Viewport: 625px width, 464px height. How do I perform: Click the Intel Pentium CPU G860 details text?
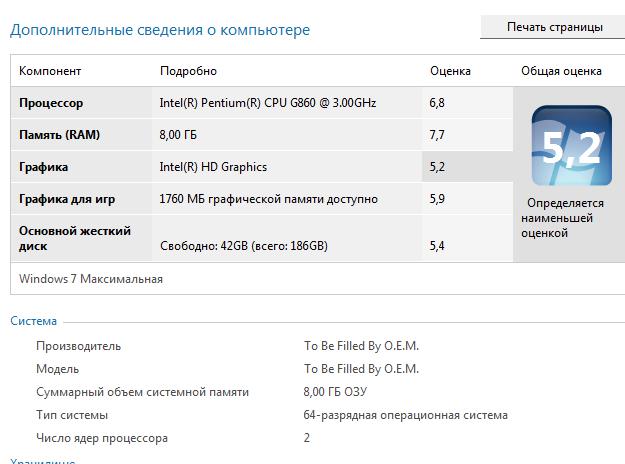point(267,103)
